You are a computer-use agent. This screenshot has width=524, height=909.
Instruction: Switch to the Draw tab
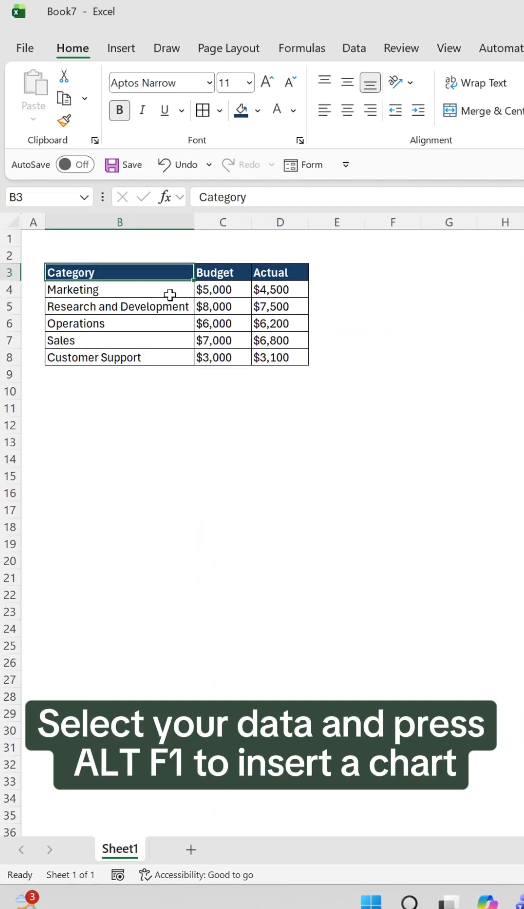[x=166, y=48]
